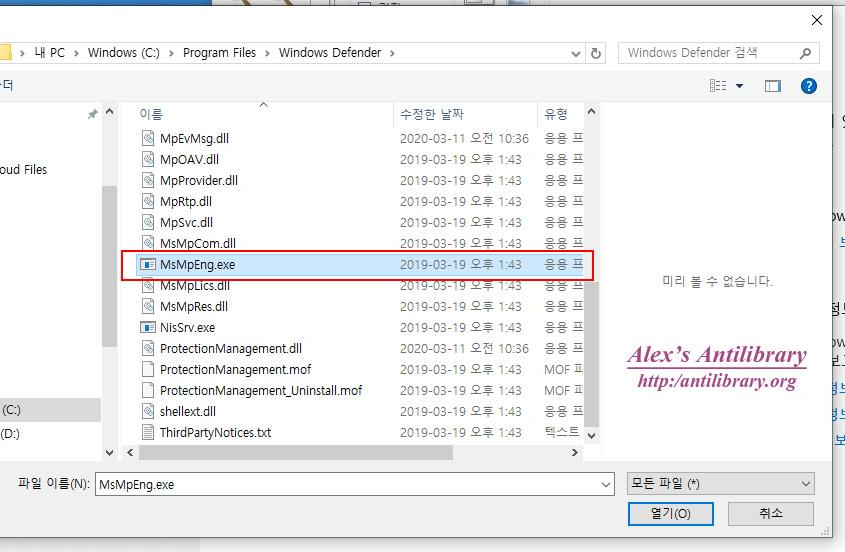This screenshot has height=552, width=845.
Task: Navigate to Program Files breadcrumb
Action: [x=219, y=53]
